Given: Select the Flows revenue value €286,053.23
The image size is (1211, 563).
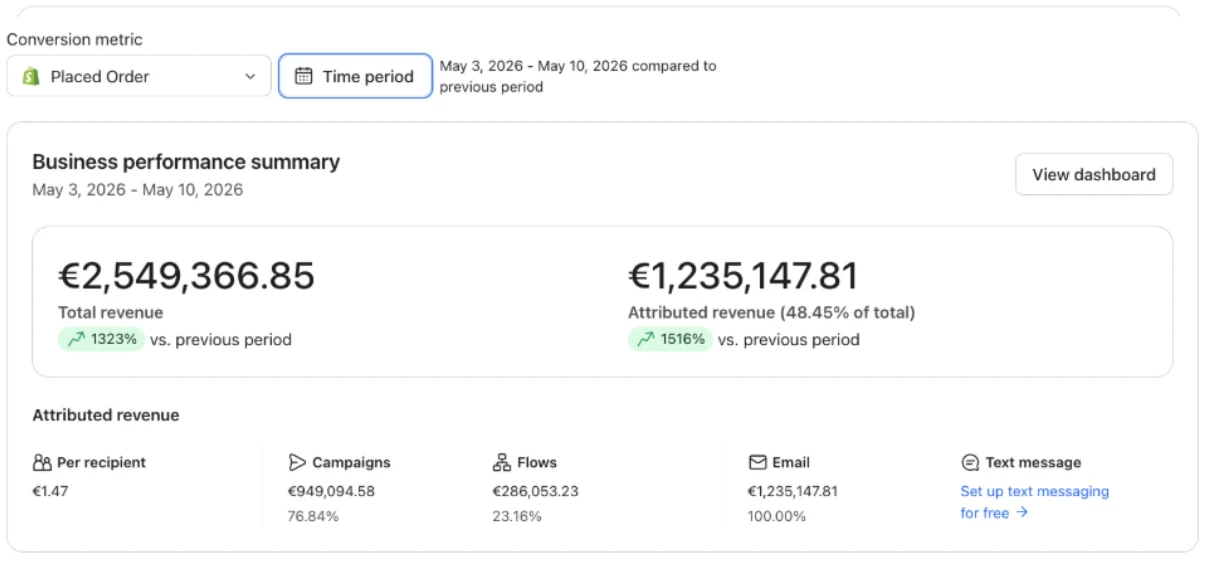Looking at the screenshot, I should [x=536, y=491].
